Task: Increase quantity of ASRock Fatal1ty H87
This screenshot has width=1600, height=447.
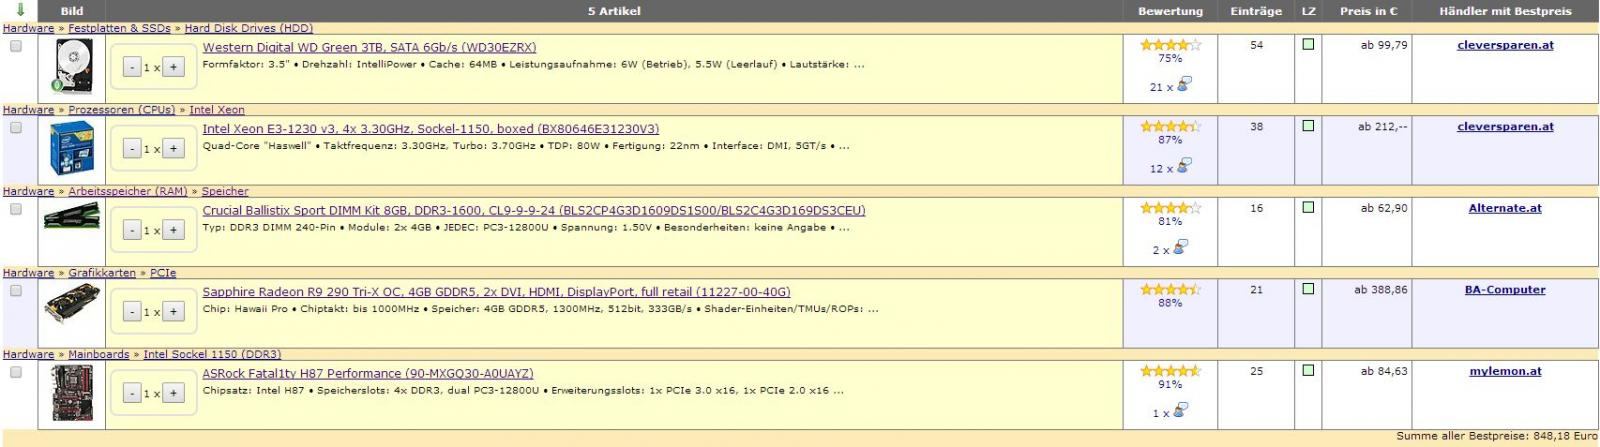Action: click(173, 393)
